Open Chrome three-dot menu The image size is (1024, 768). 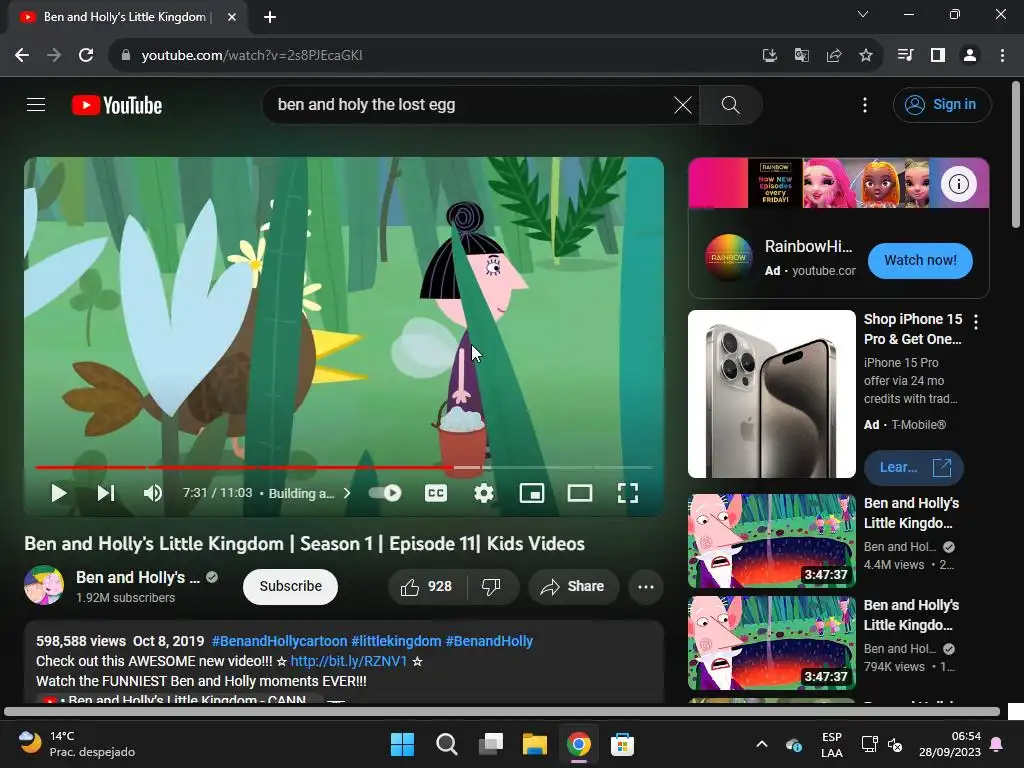1002,56
